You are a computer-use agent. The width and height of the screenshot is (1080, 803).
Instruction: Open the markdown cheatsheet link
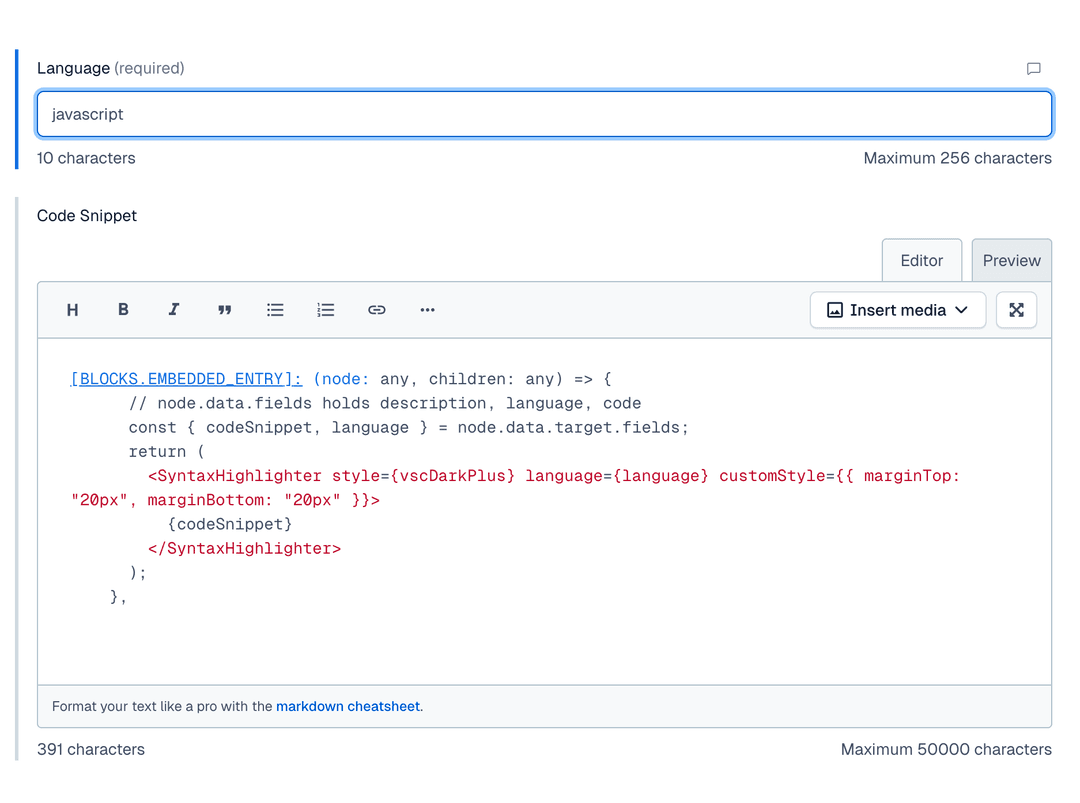pos(347,706)
